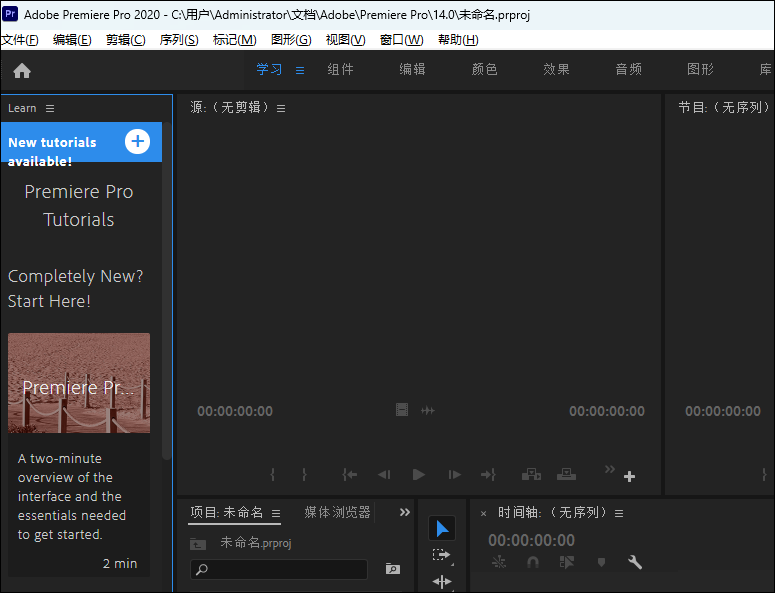Switch to the 图形 workspace
775x593 pixels.
[x=700, y=70]
